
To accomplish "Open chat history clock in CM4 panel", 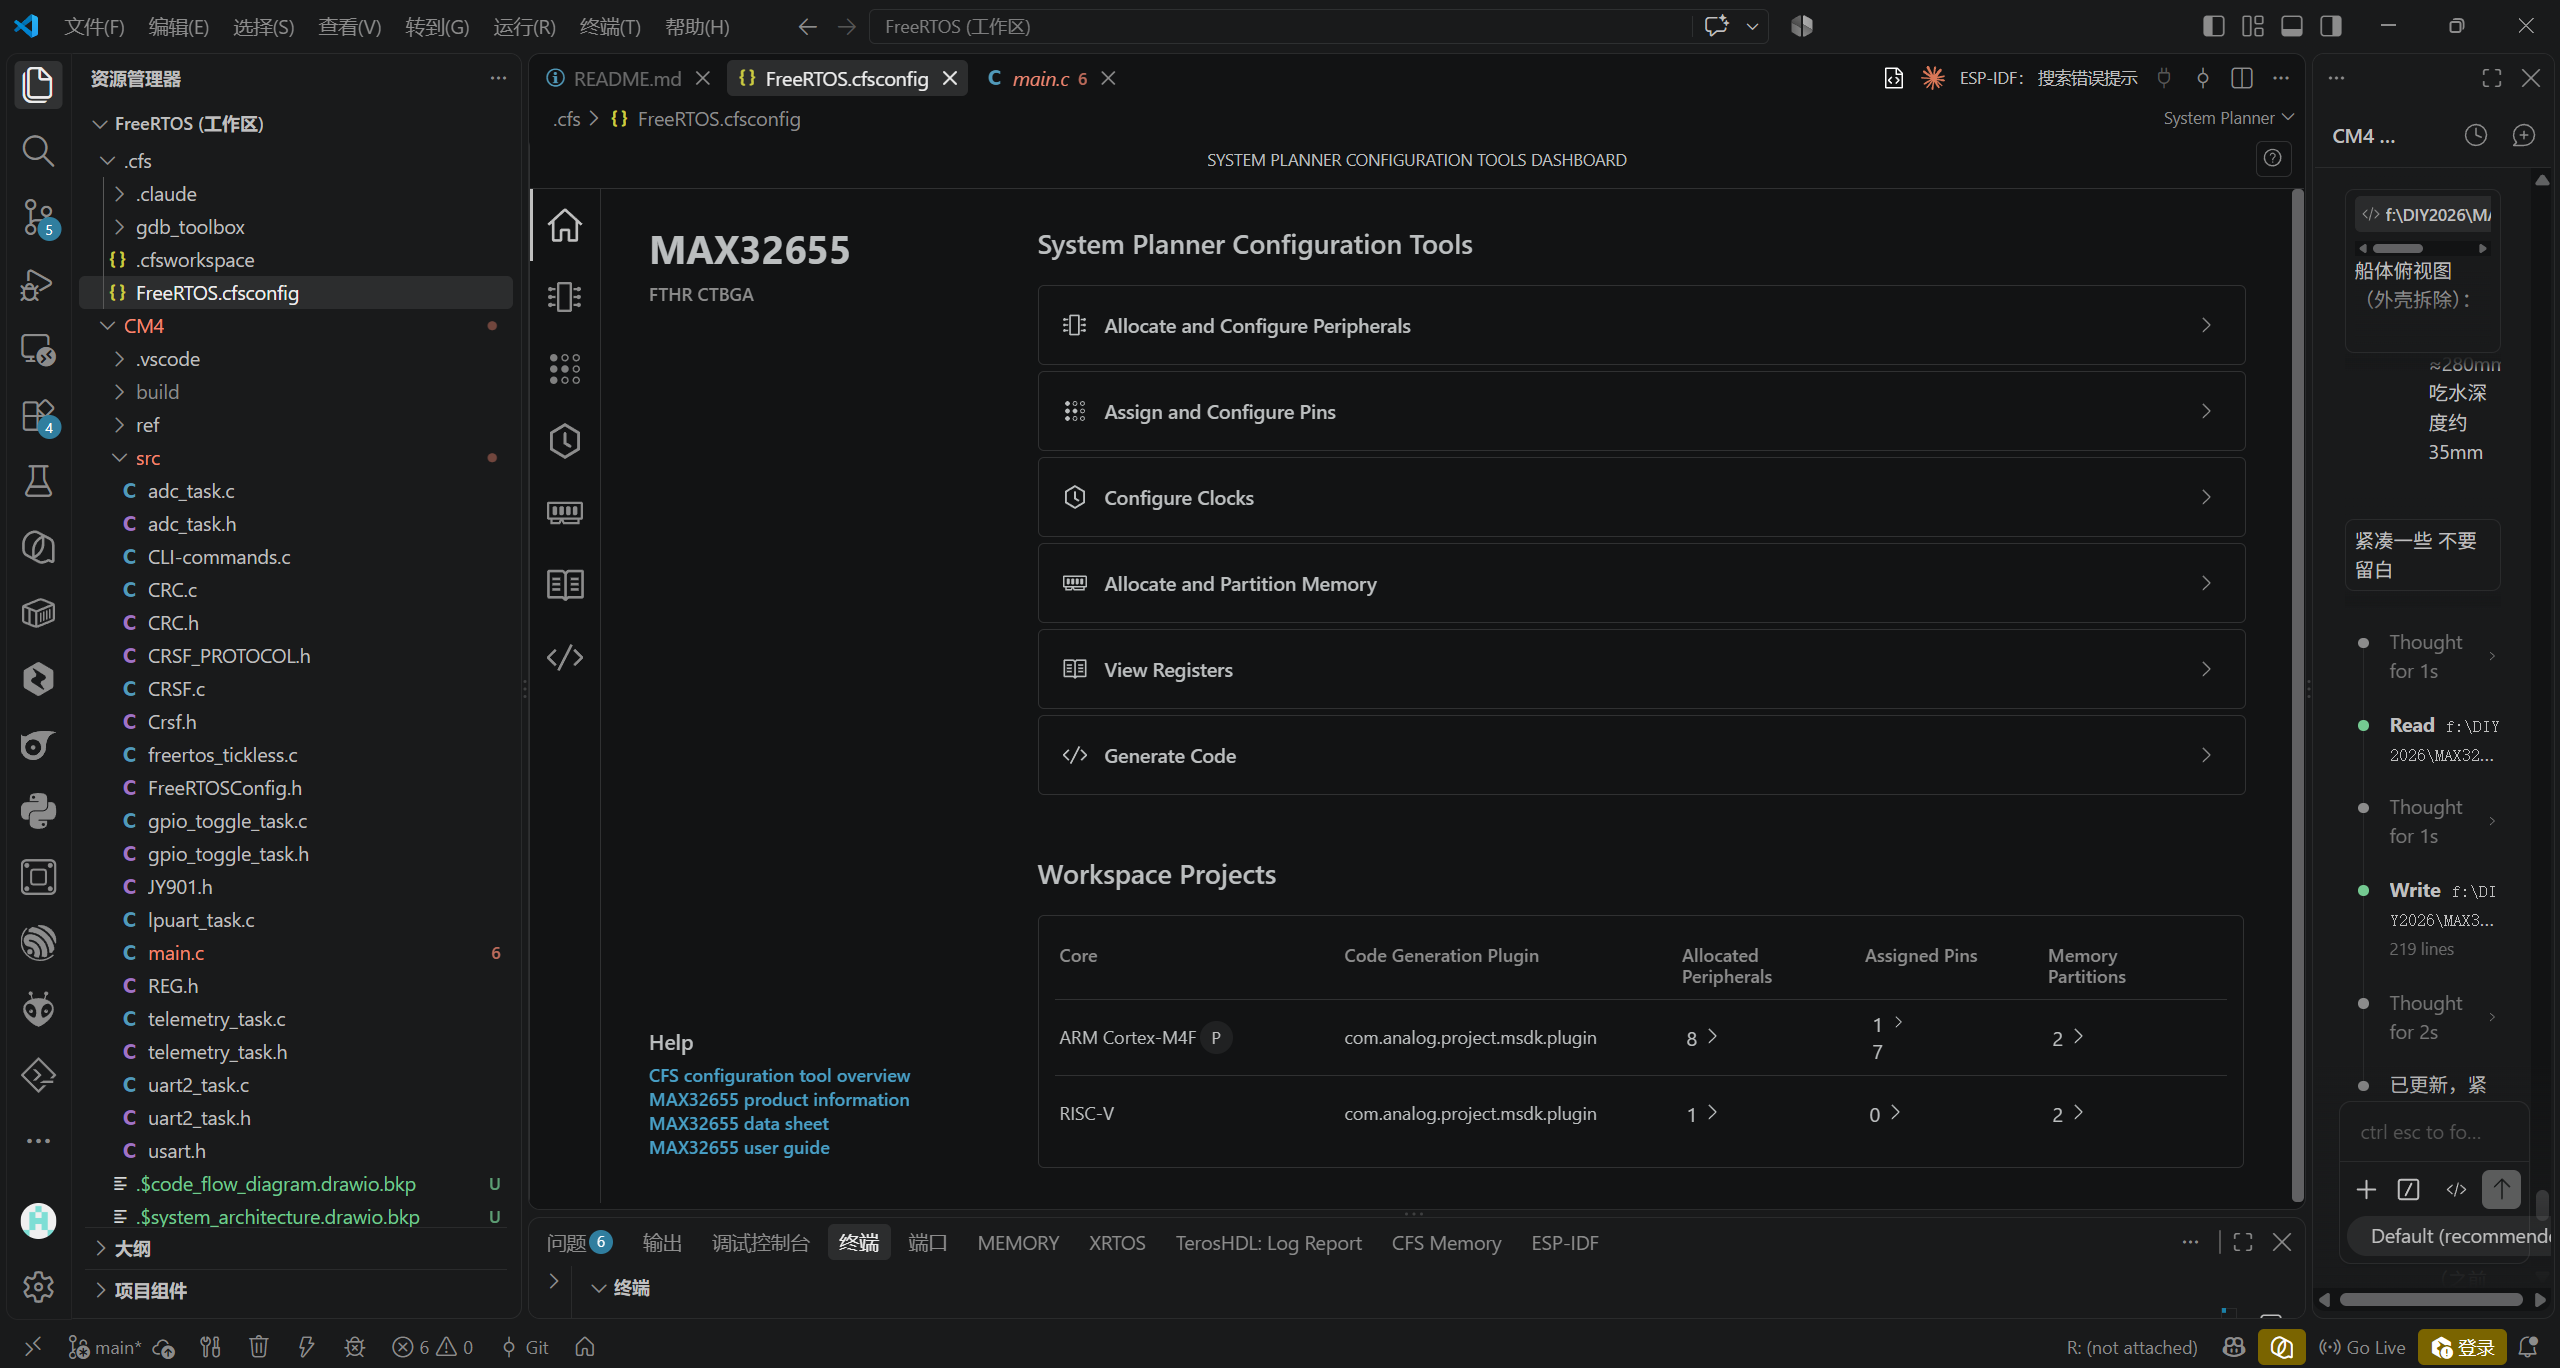I will click(x=2476, y=136).
